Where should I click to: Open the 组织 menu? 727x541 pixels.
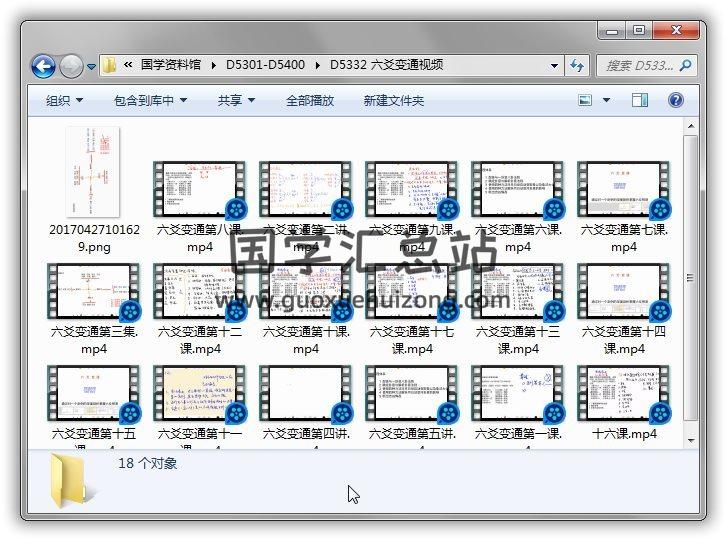click(x=64, y=100)
